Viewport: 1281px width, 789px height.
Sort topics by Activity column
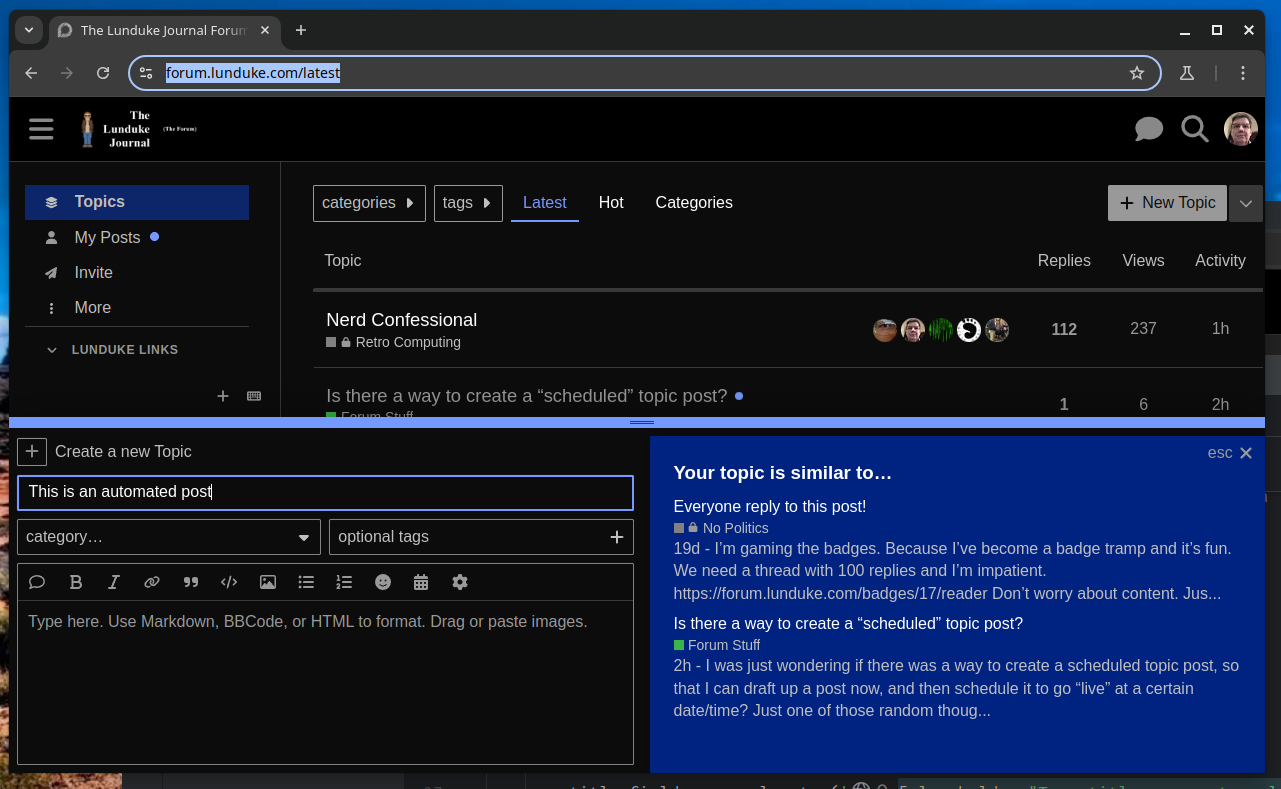[1220, 261]
